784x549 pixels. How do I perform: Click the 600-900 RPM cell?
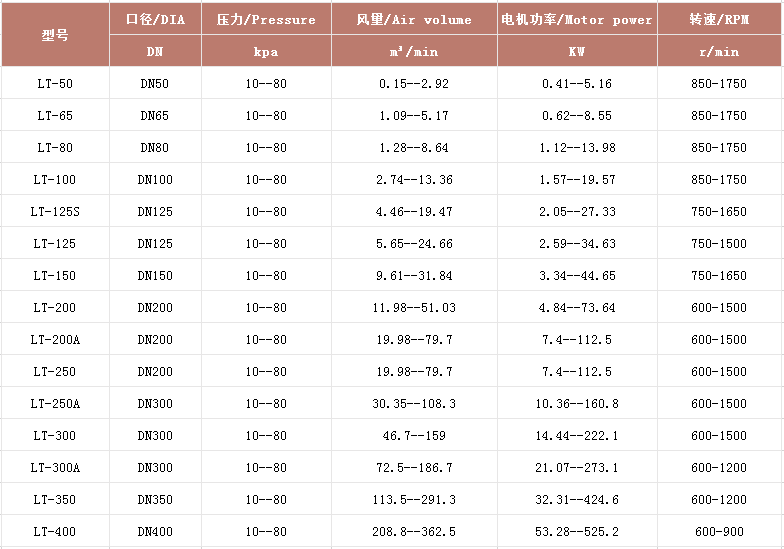719,532
